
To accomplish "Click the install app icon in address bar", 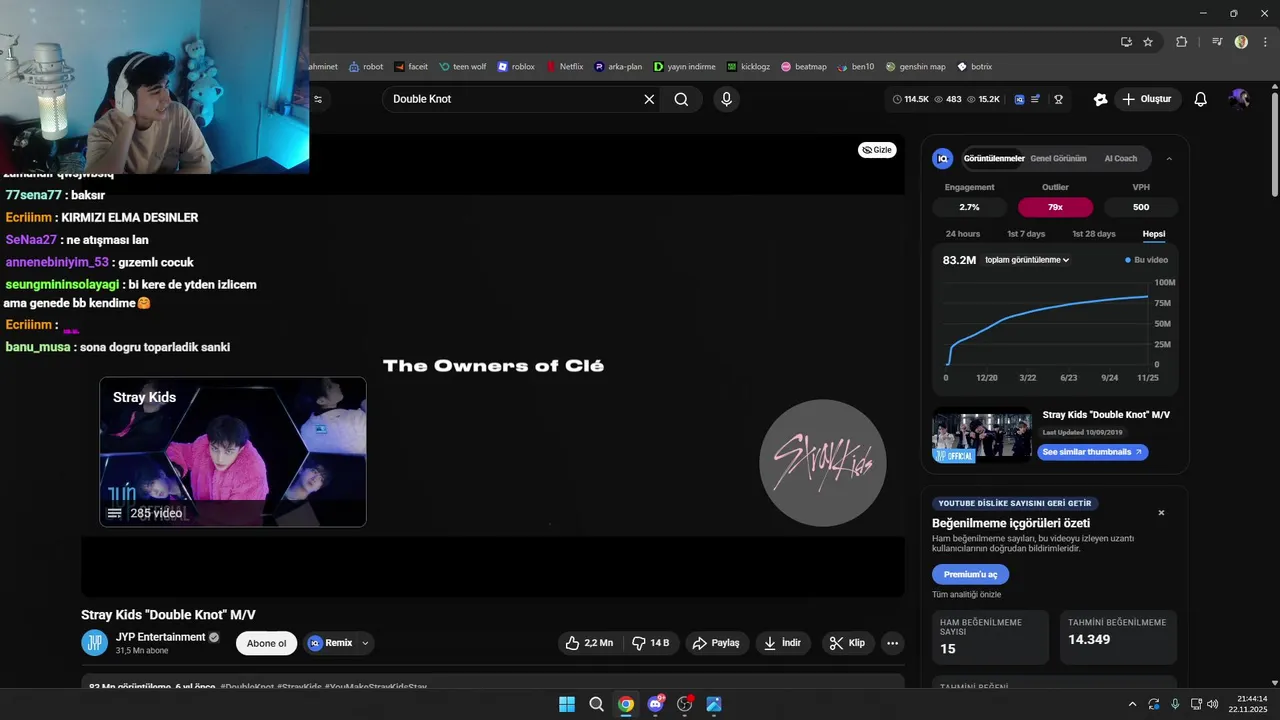I will pos(1126,42).
